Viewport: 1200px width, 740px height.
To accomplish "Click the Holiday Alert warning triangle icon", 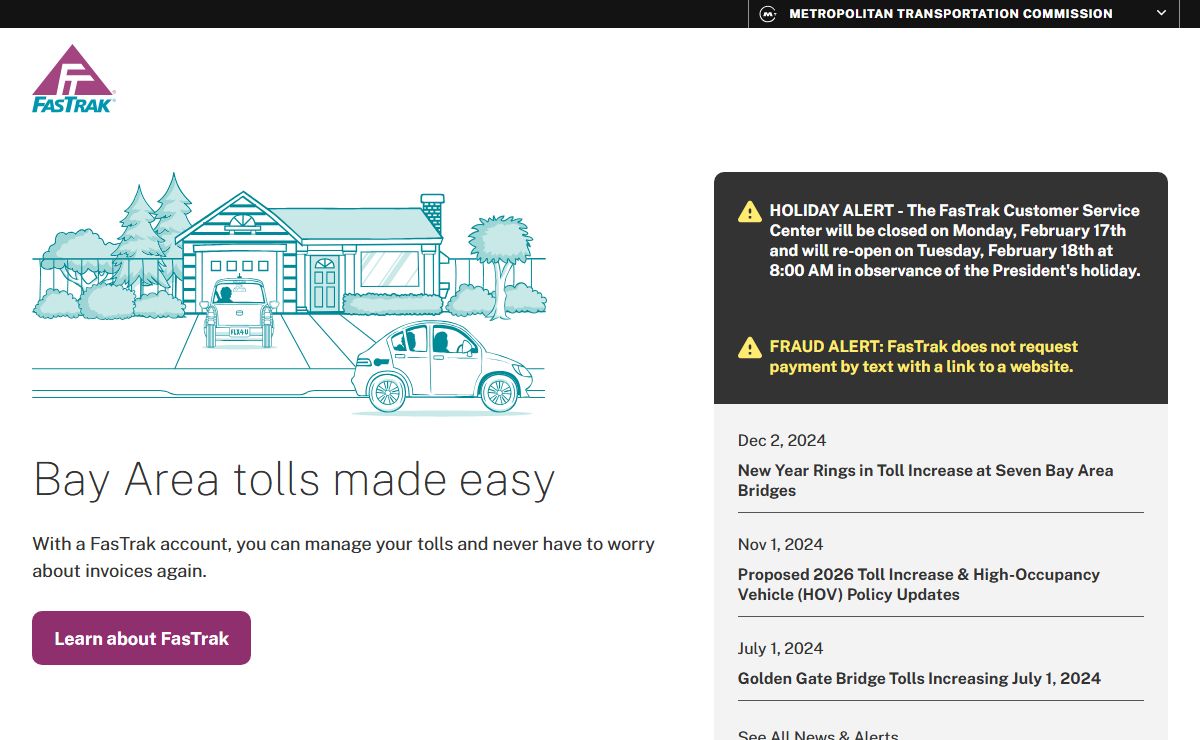I will 750,212.
